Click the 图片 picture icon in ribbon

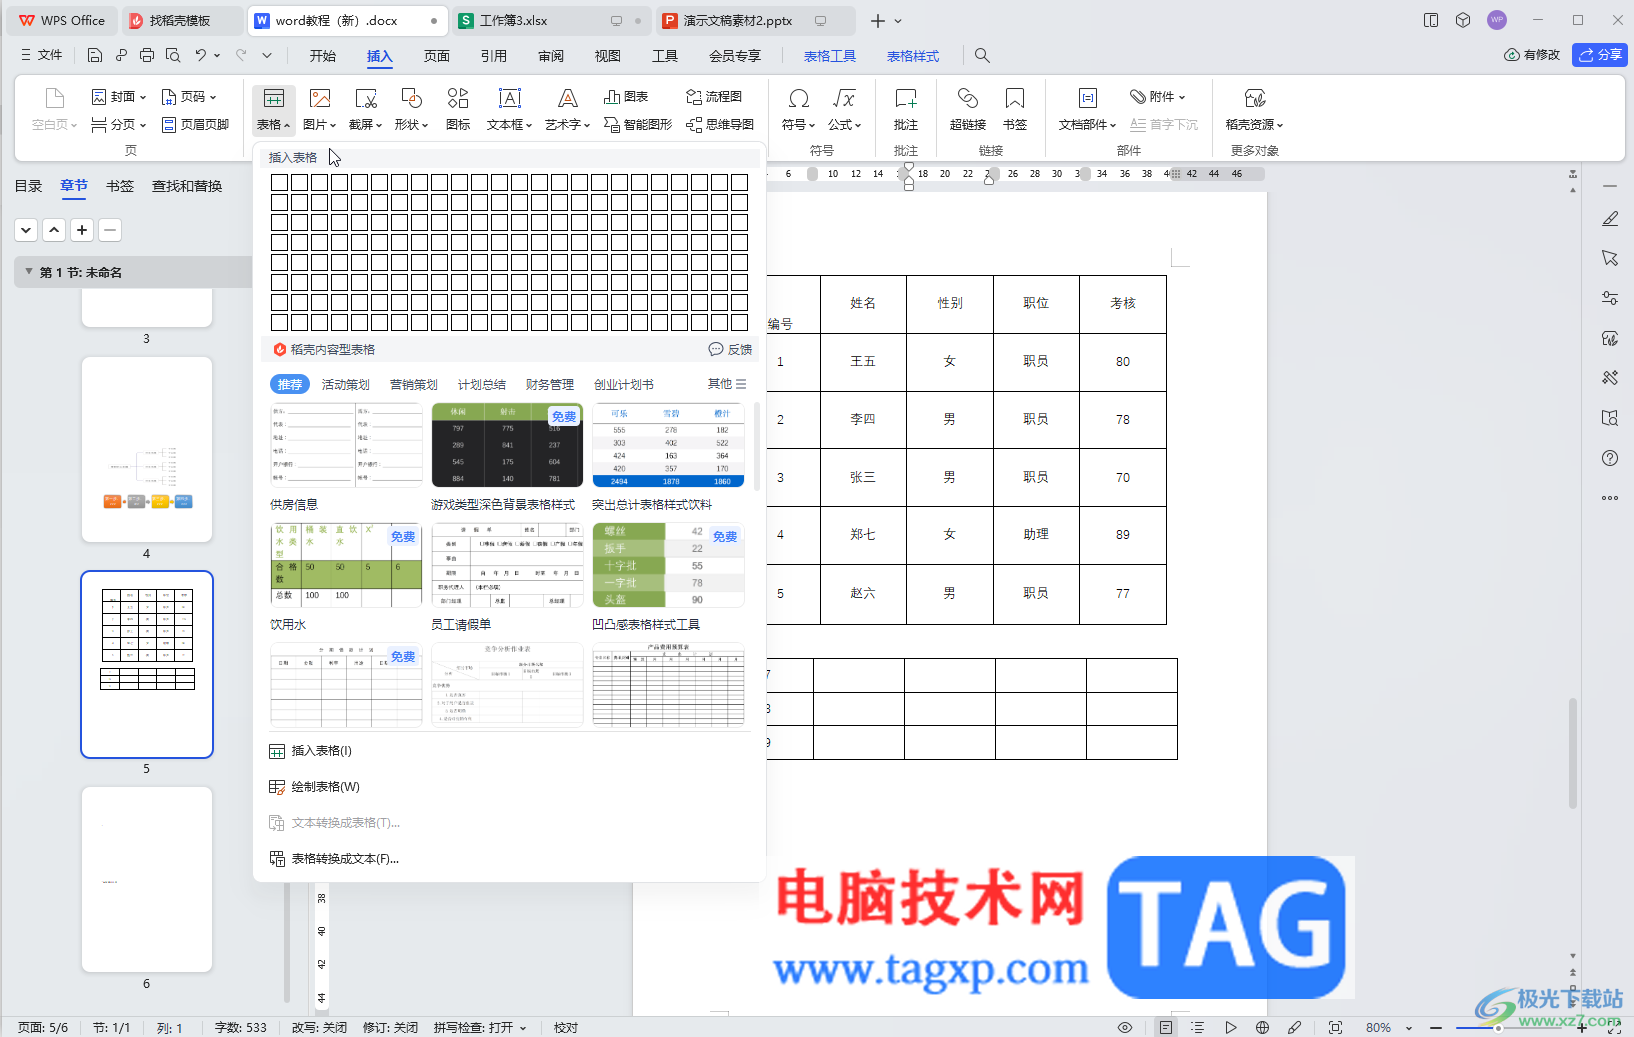pos(319,98)
